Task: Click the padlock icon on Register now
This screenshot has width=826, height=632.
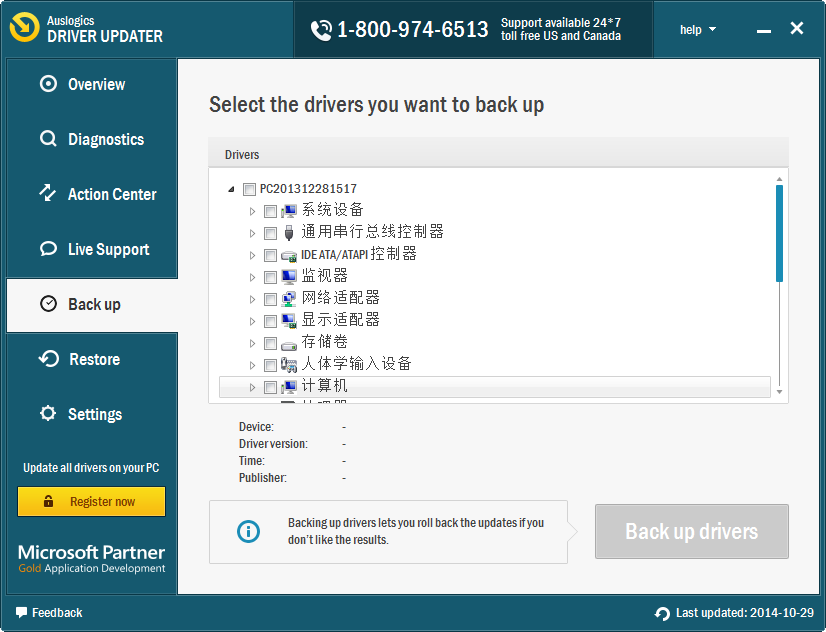Action: (x=48, y=501)
